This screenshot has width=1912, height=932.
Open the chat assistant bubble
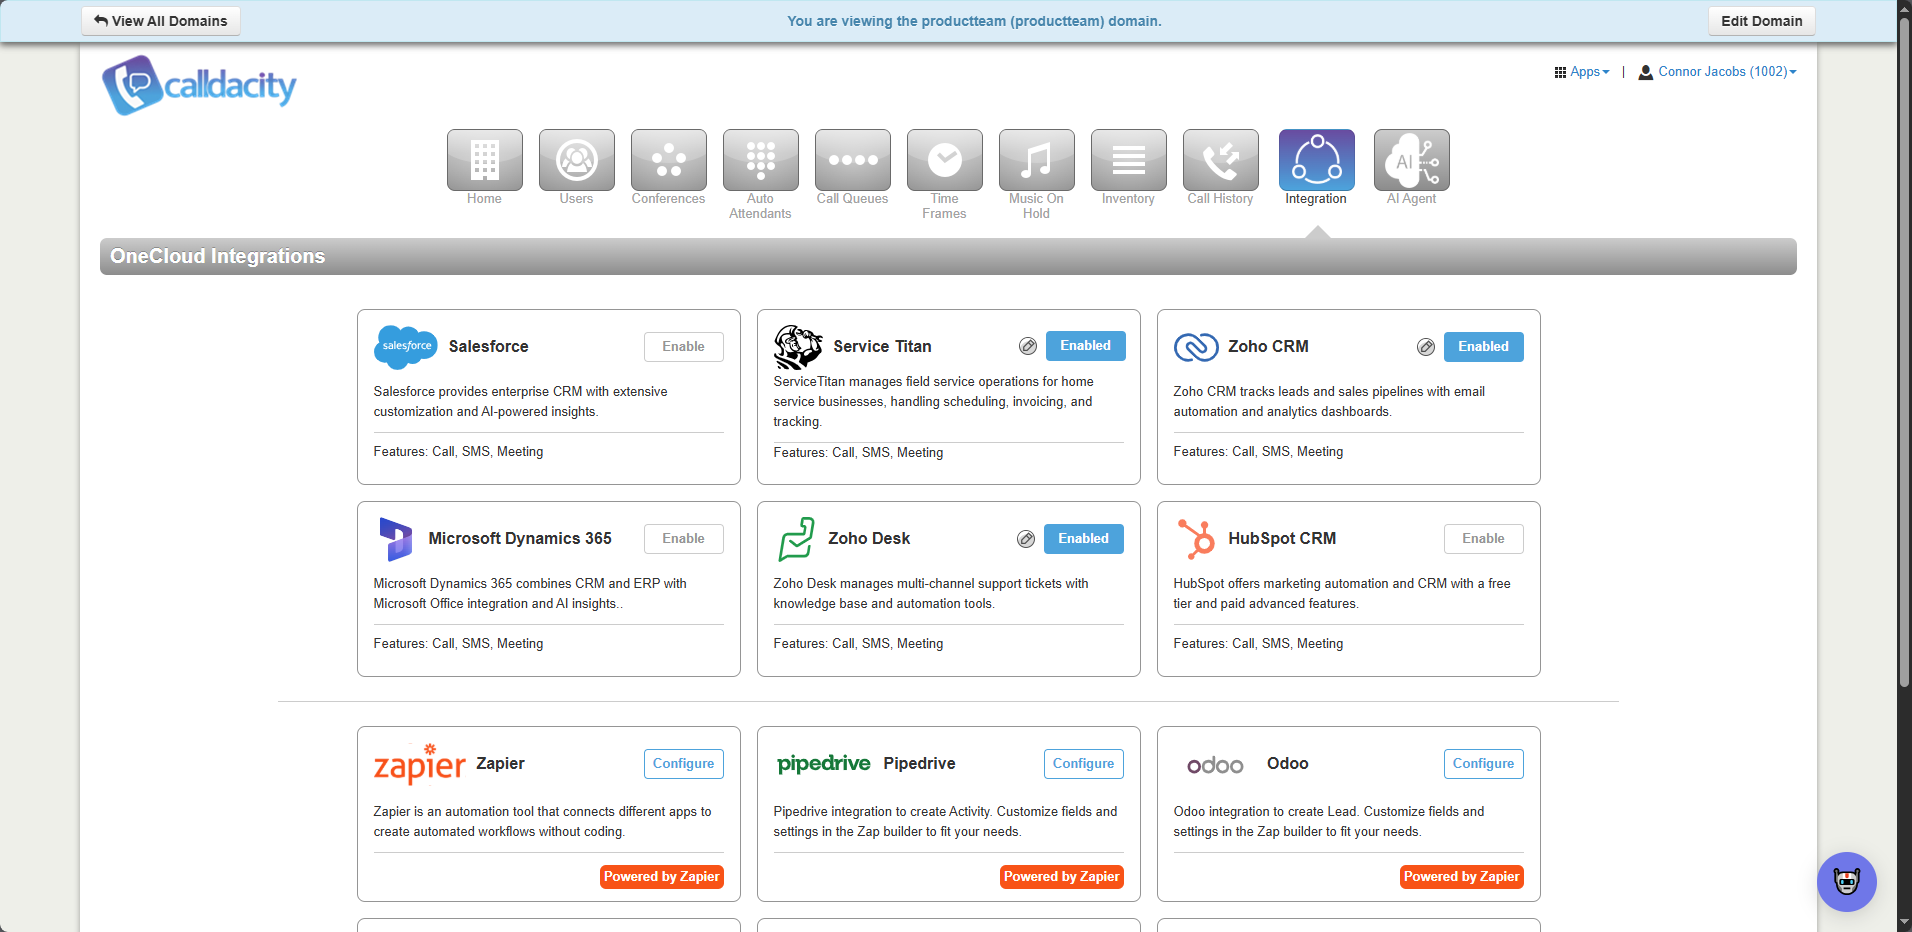tap(1846, 882)
